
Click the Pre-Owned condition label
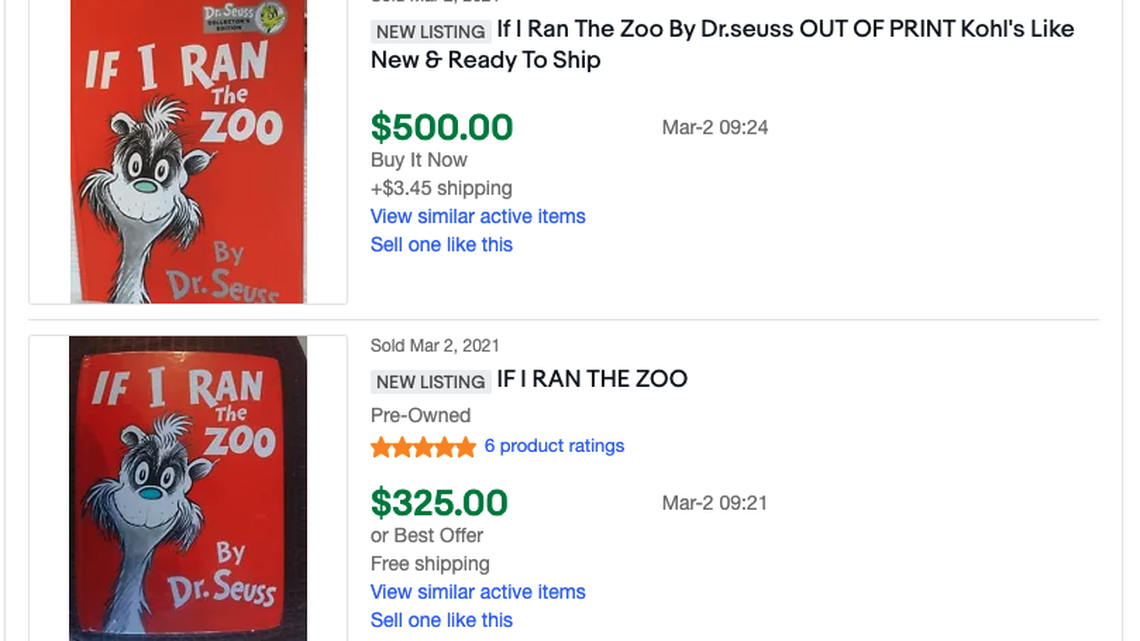(x=421, y=415)
